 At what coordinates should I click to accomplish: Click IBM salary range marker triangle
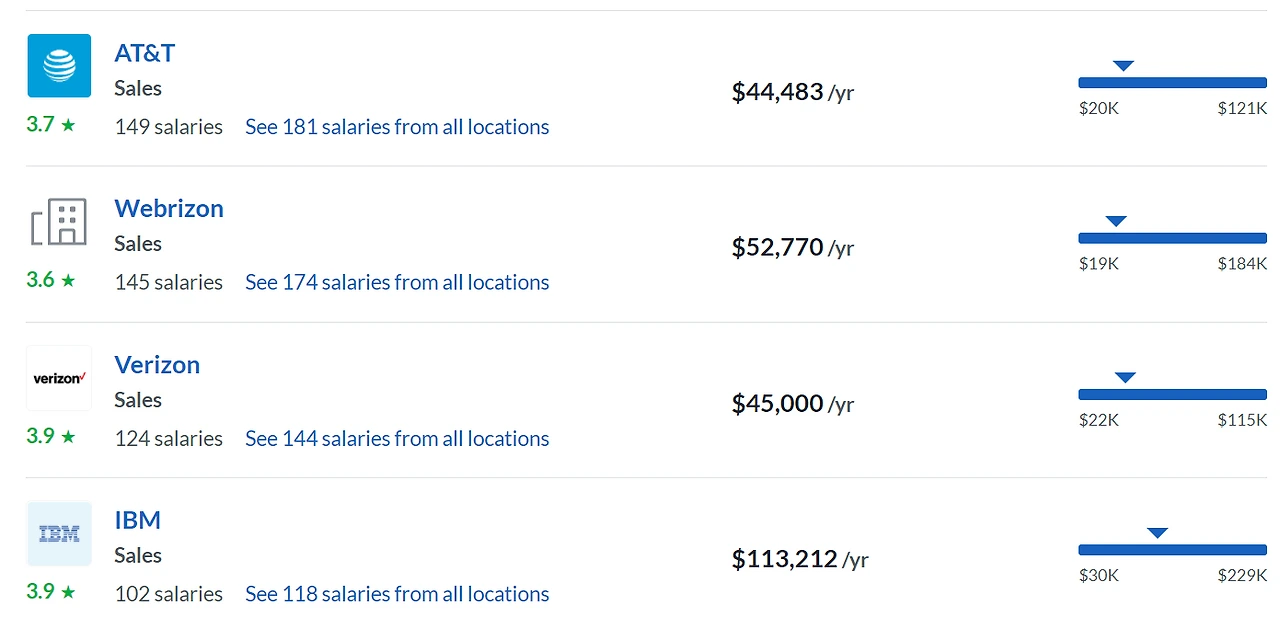(x=1157, y=533)
